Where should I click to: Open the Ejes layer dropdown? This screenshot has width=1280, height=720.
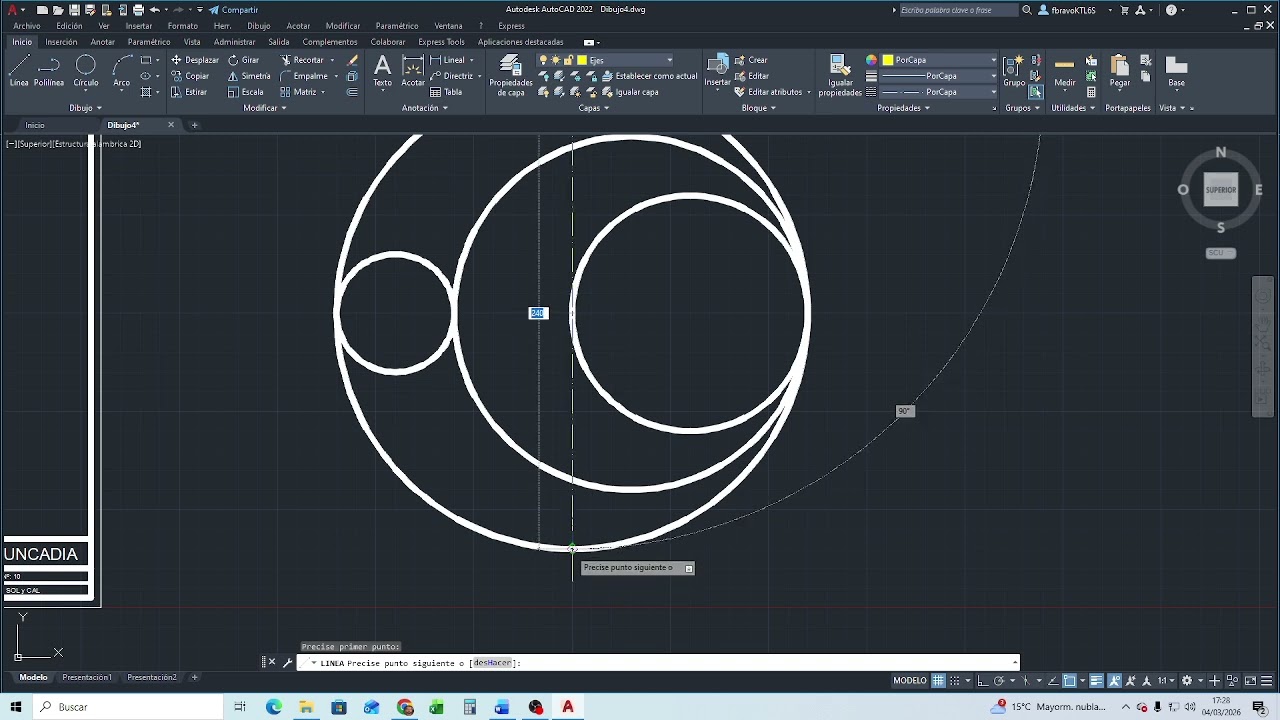tap(669, 60)
